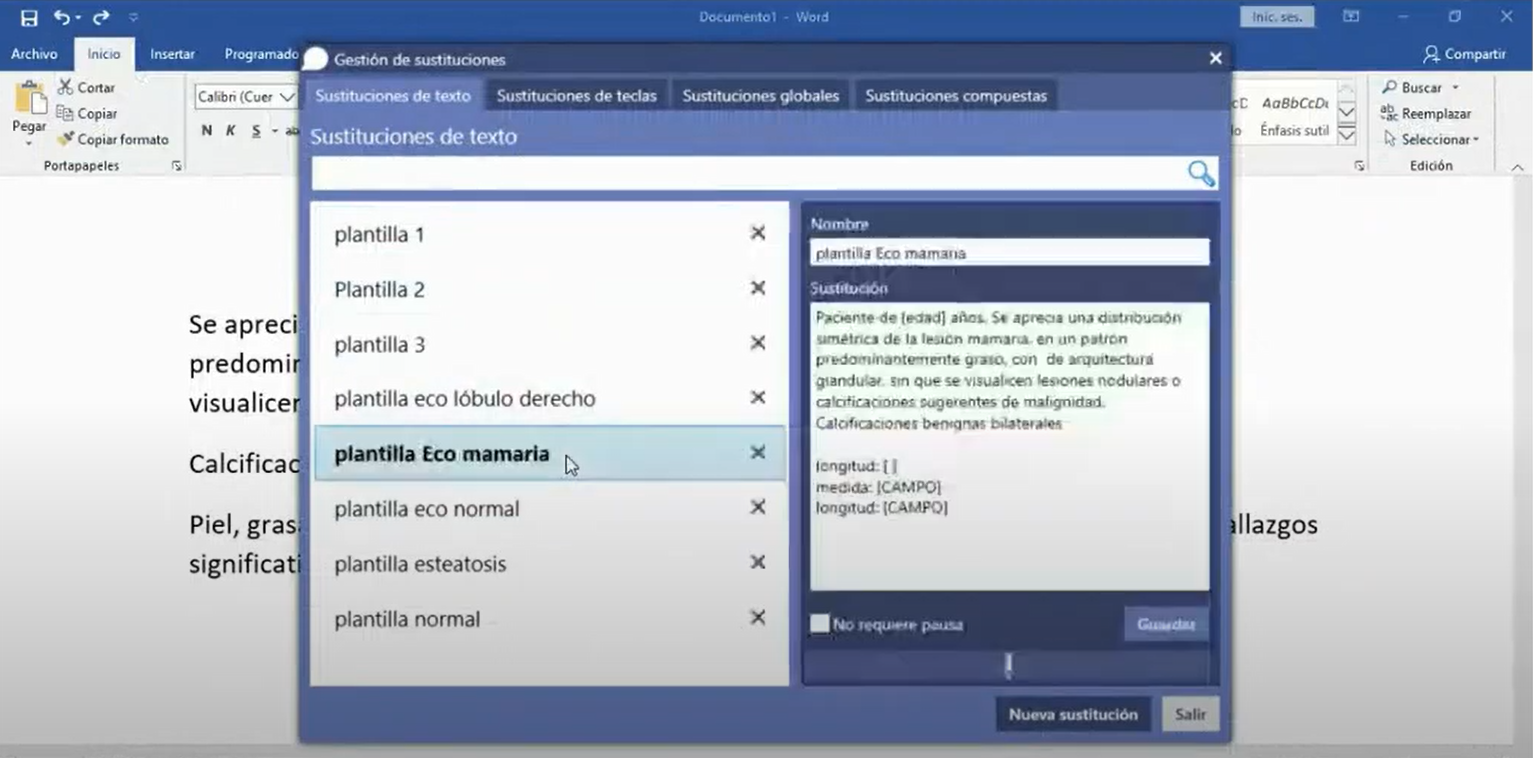
Task: Click the Guardar button
Action: (x=1166, y=624)
